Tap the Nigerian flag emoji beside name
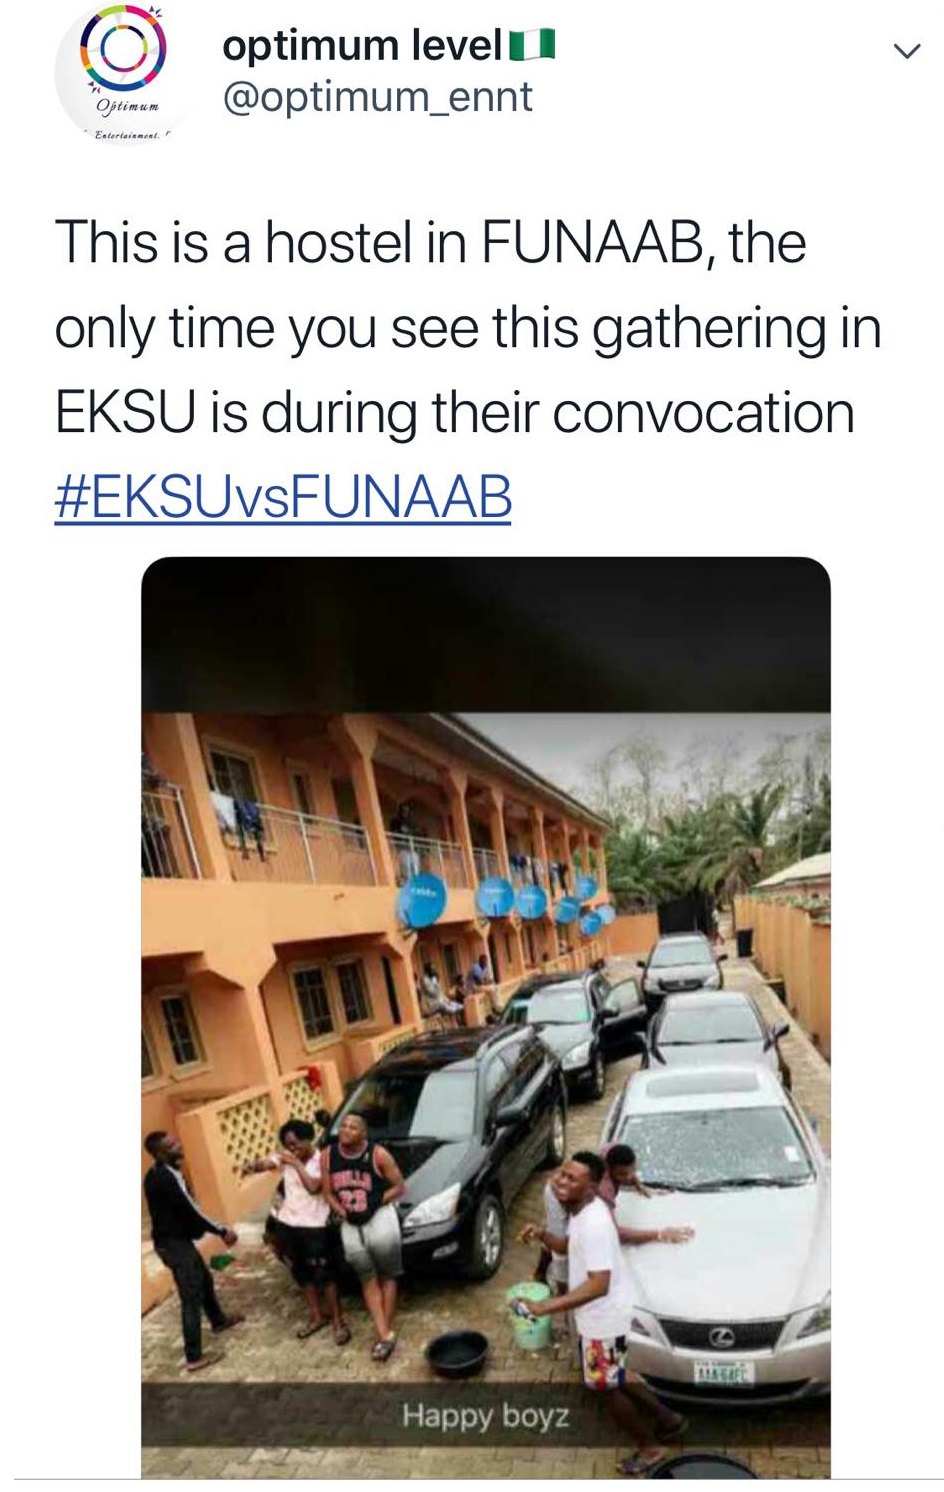The image size is (944, 1492). click(532, 46)
